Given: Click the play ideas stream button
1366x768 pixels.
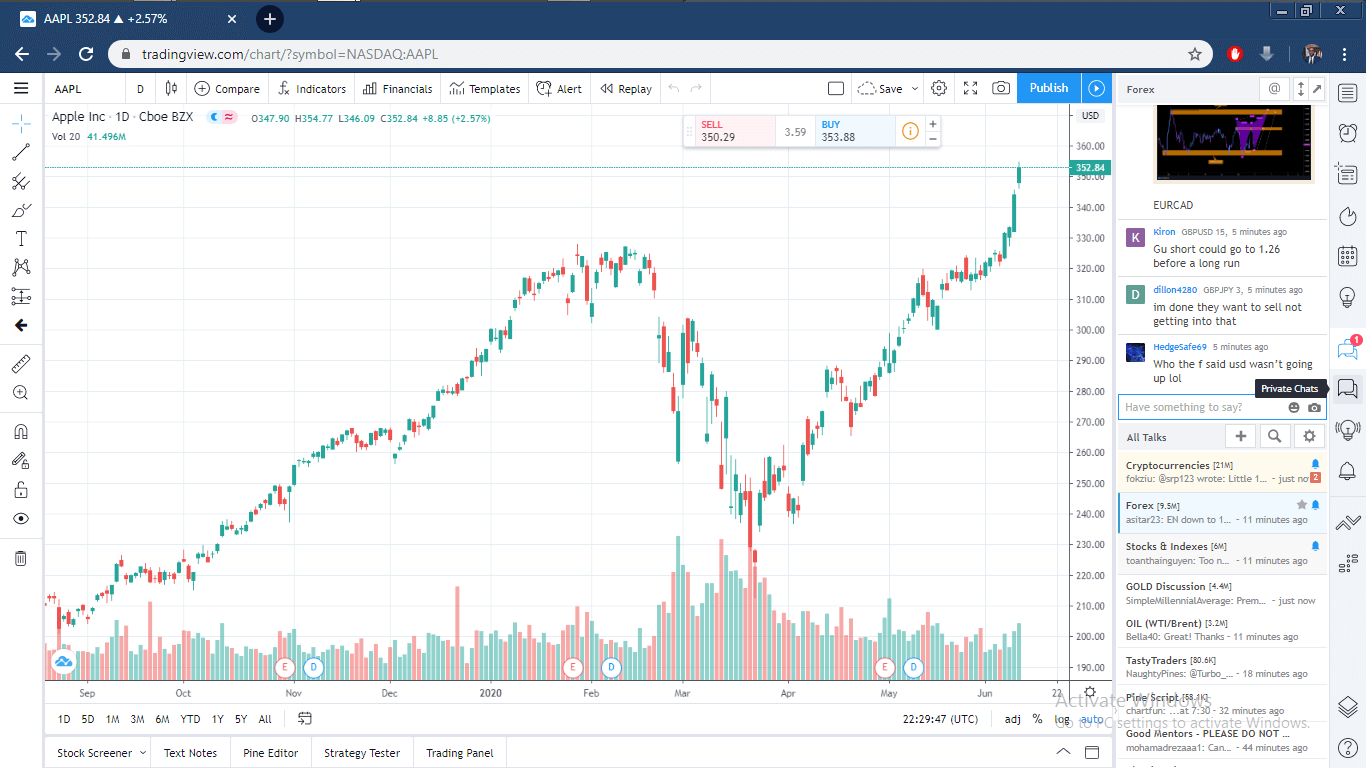Looking at the screenshot, I should pos(1096,88).
